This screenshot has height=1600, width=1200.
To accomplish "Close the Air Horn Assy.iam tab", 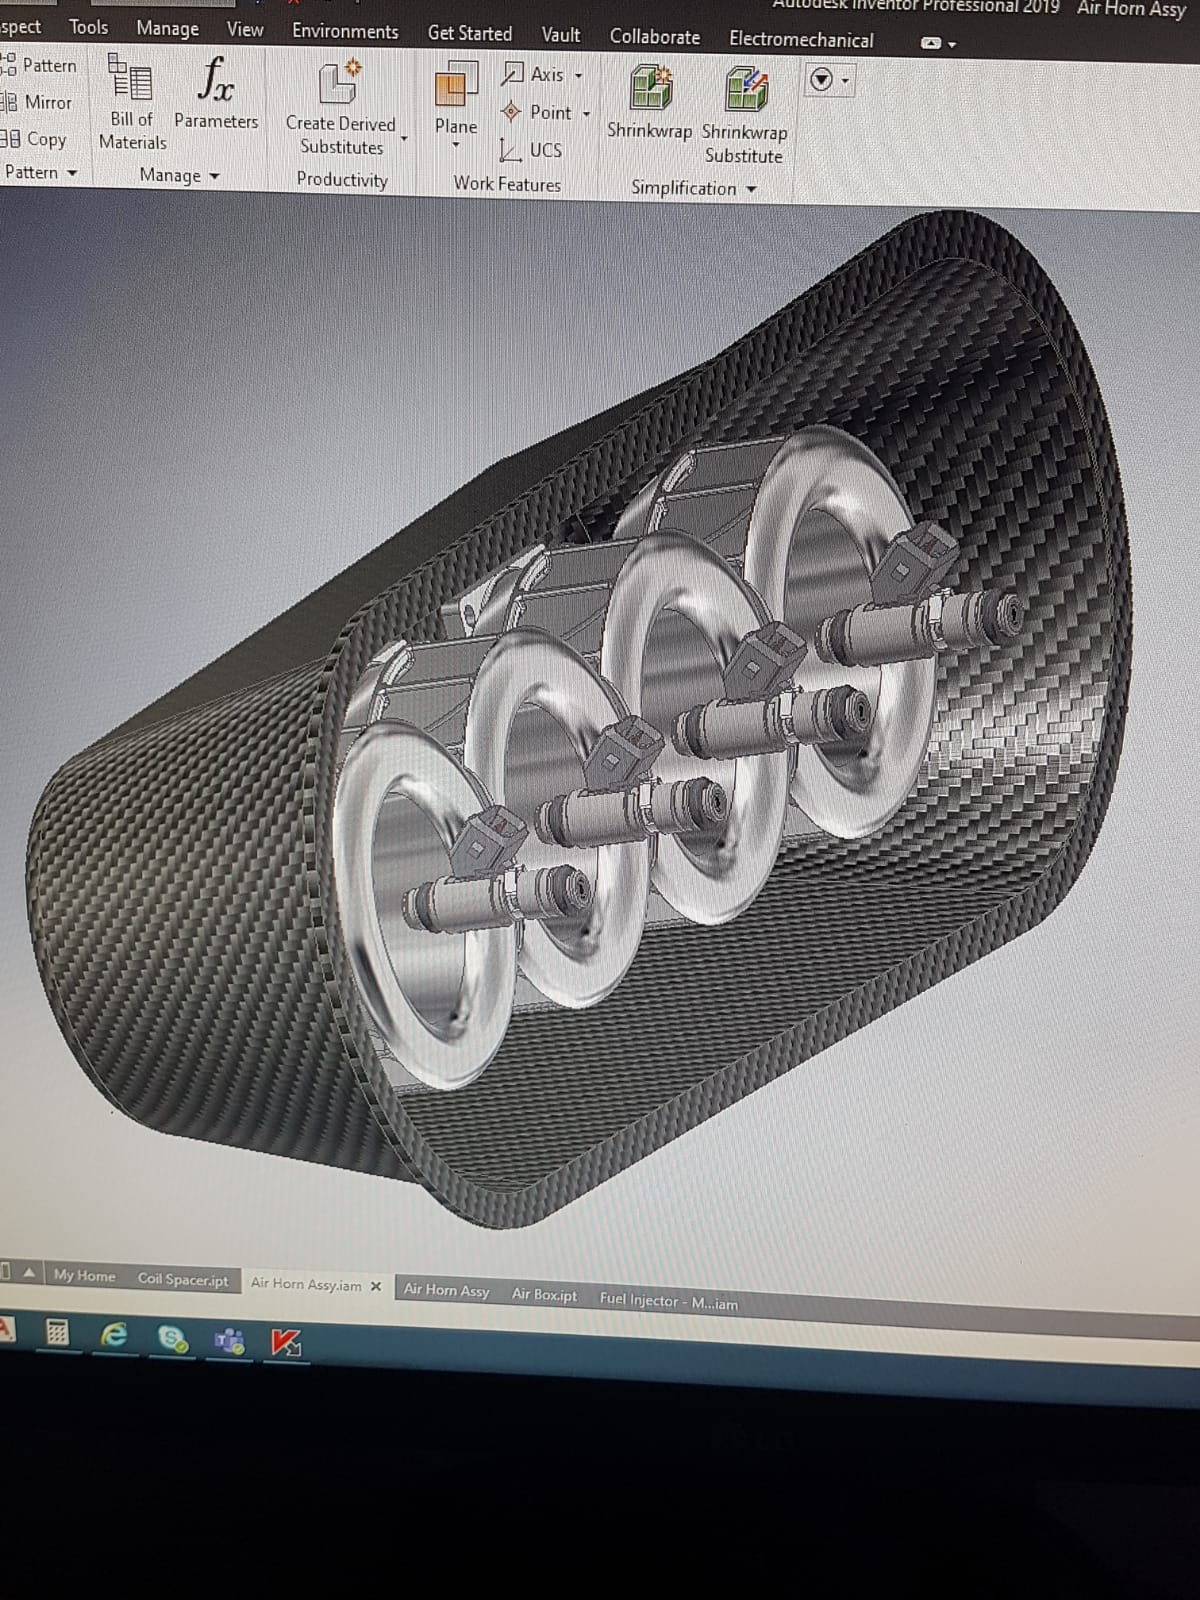I will (376, 1286).
